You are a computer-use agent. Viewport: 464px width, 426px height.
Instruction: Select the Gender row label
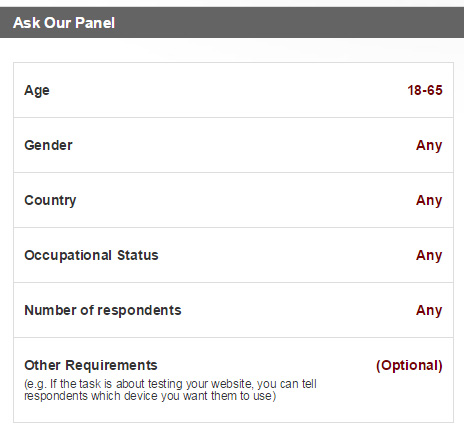coord(48,145)
